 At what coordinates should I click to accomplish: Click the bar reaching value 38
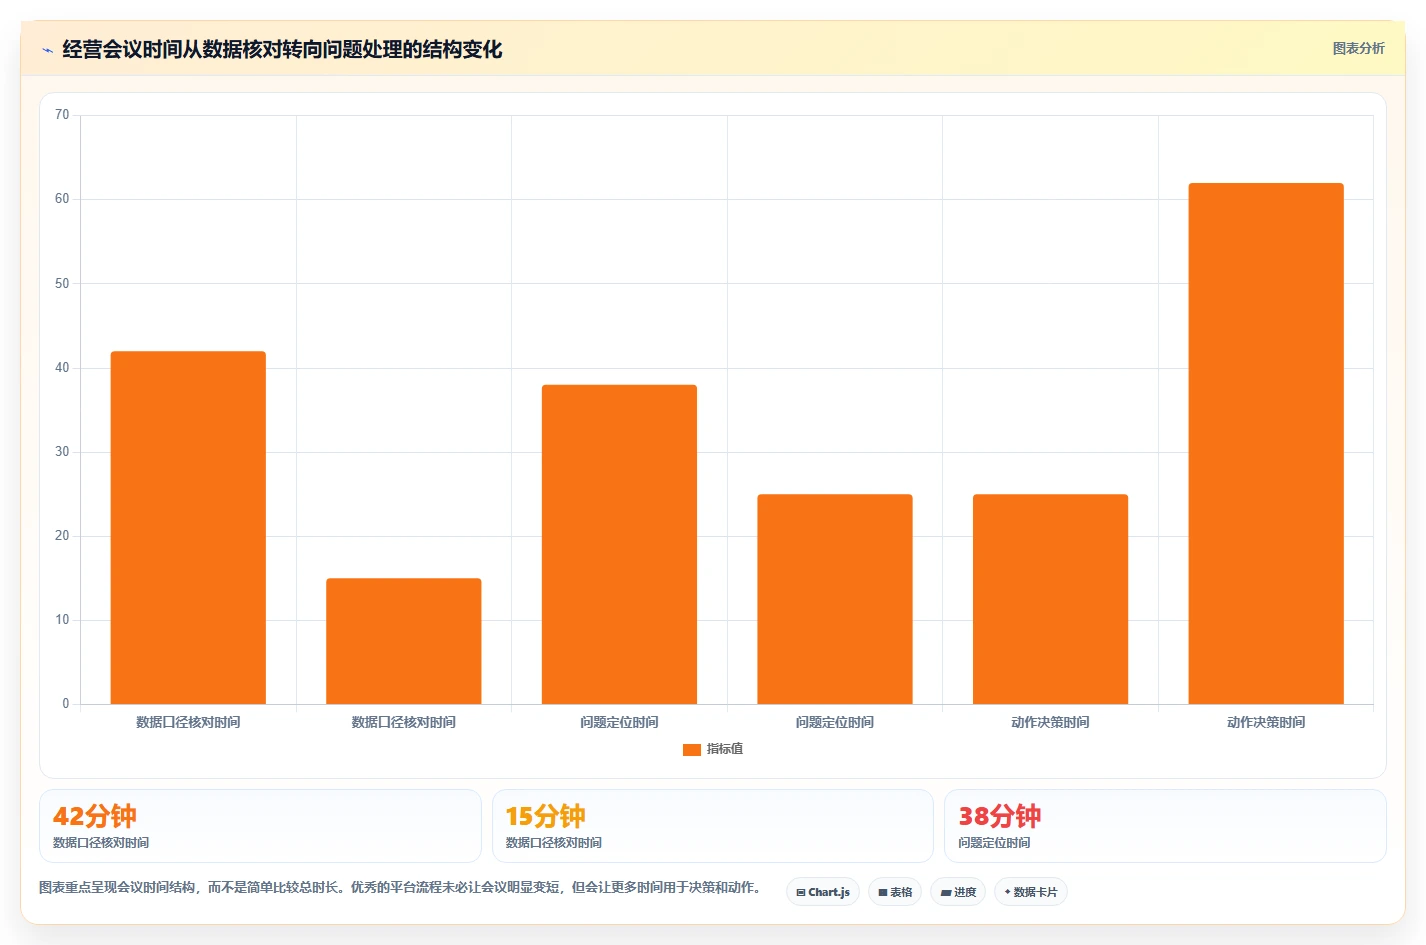pyautogui.click(x=619, y=544)
